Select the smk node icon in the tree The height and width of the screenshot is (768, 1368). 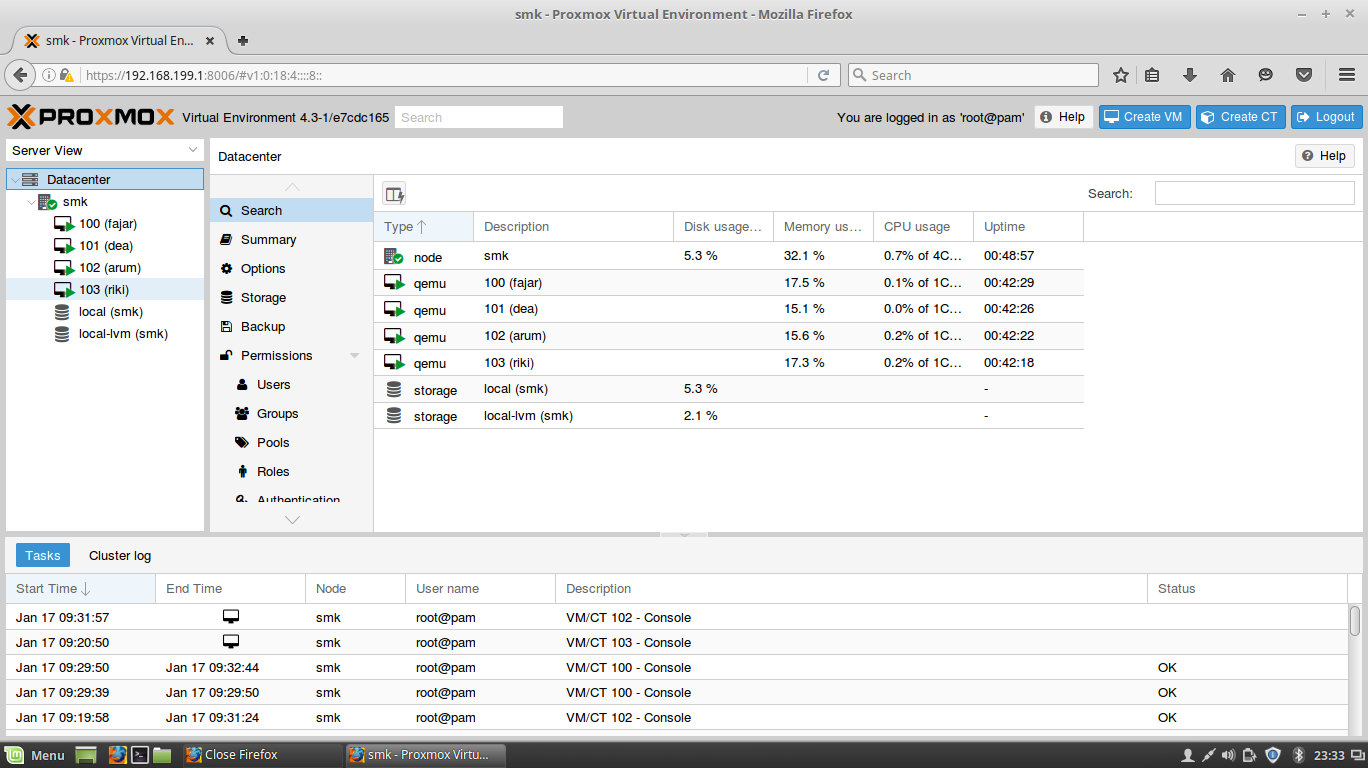coord(48,202)
